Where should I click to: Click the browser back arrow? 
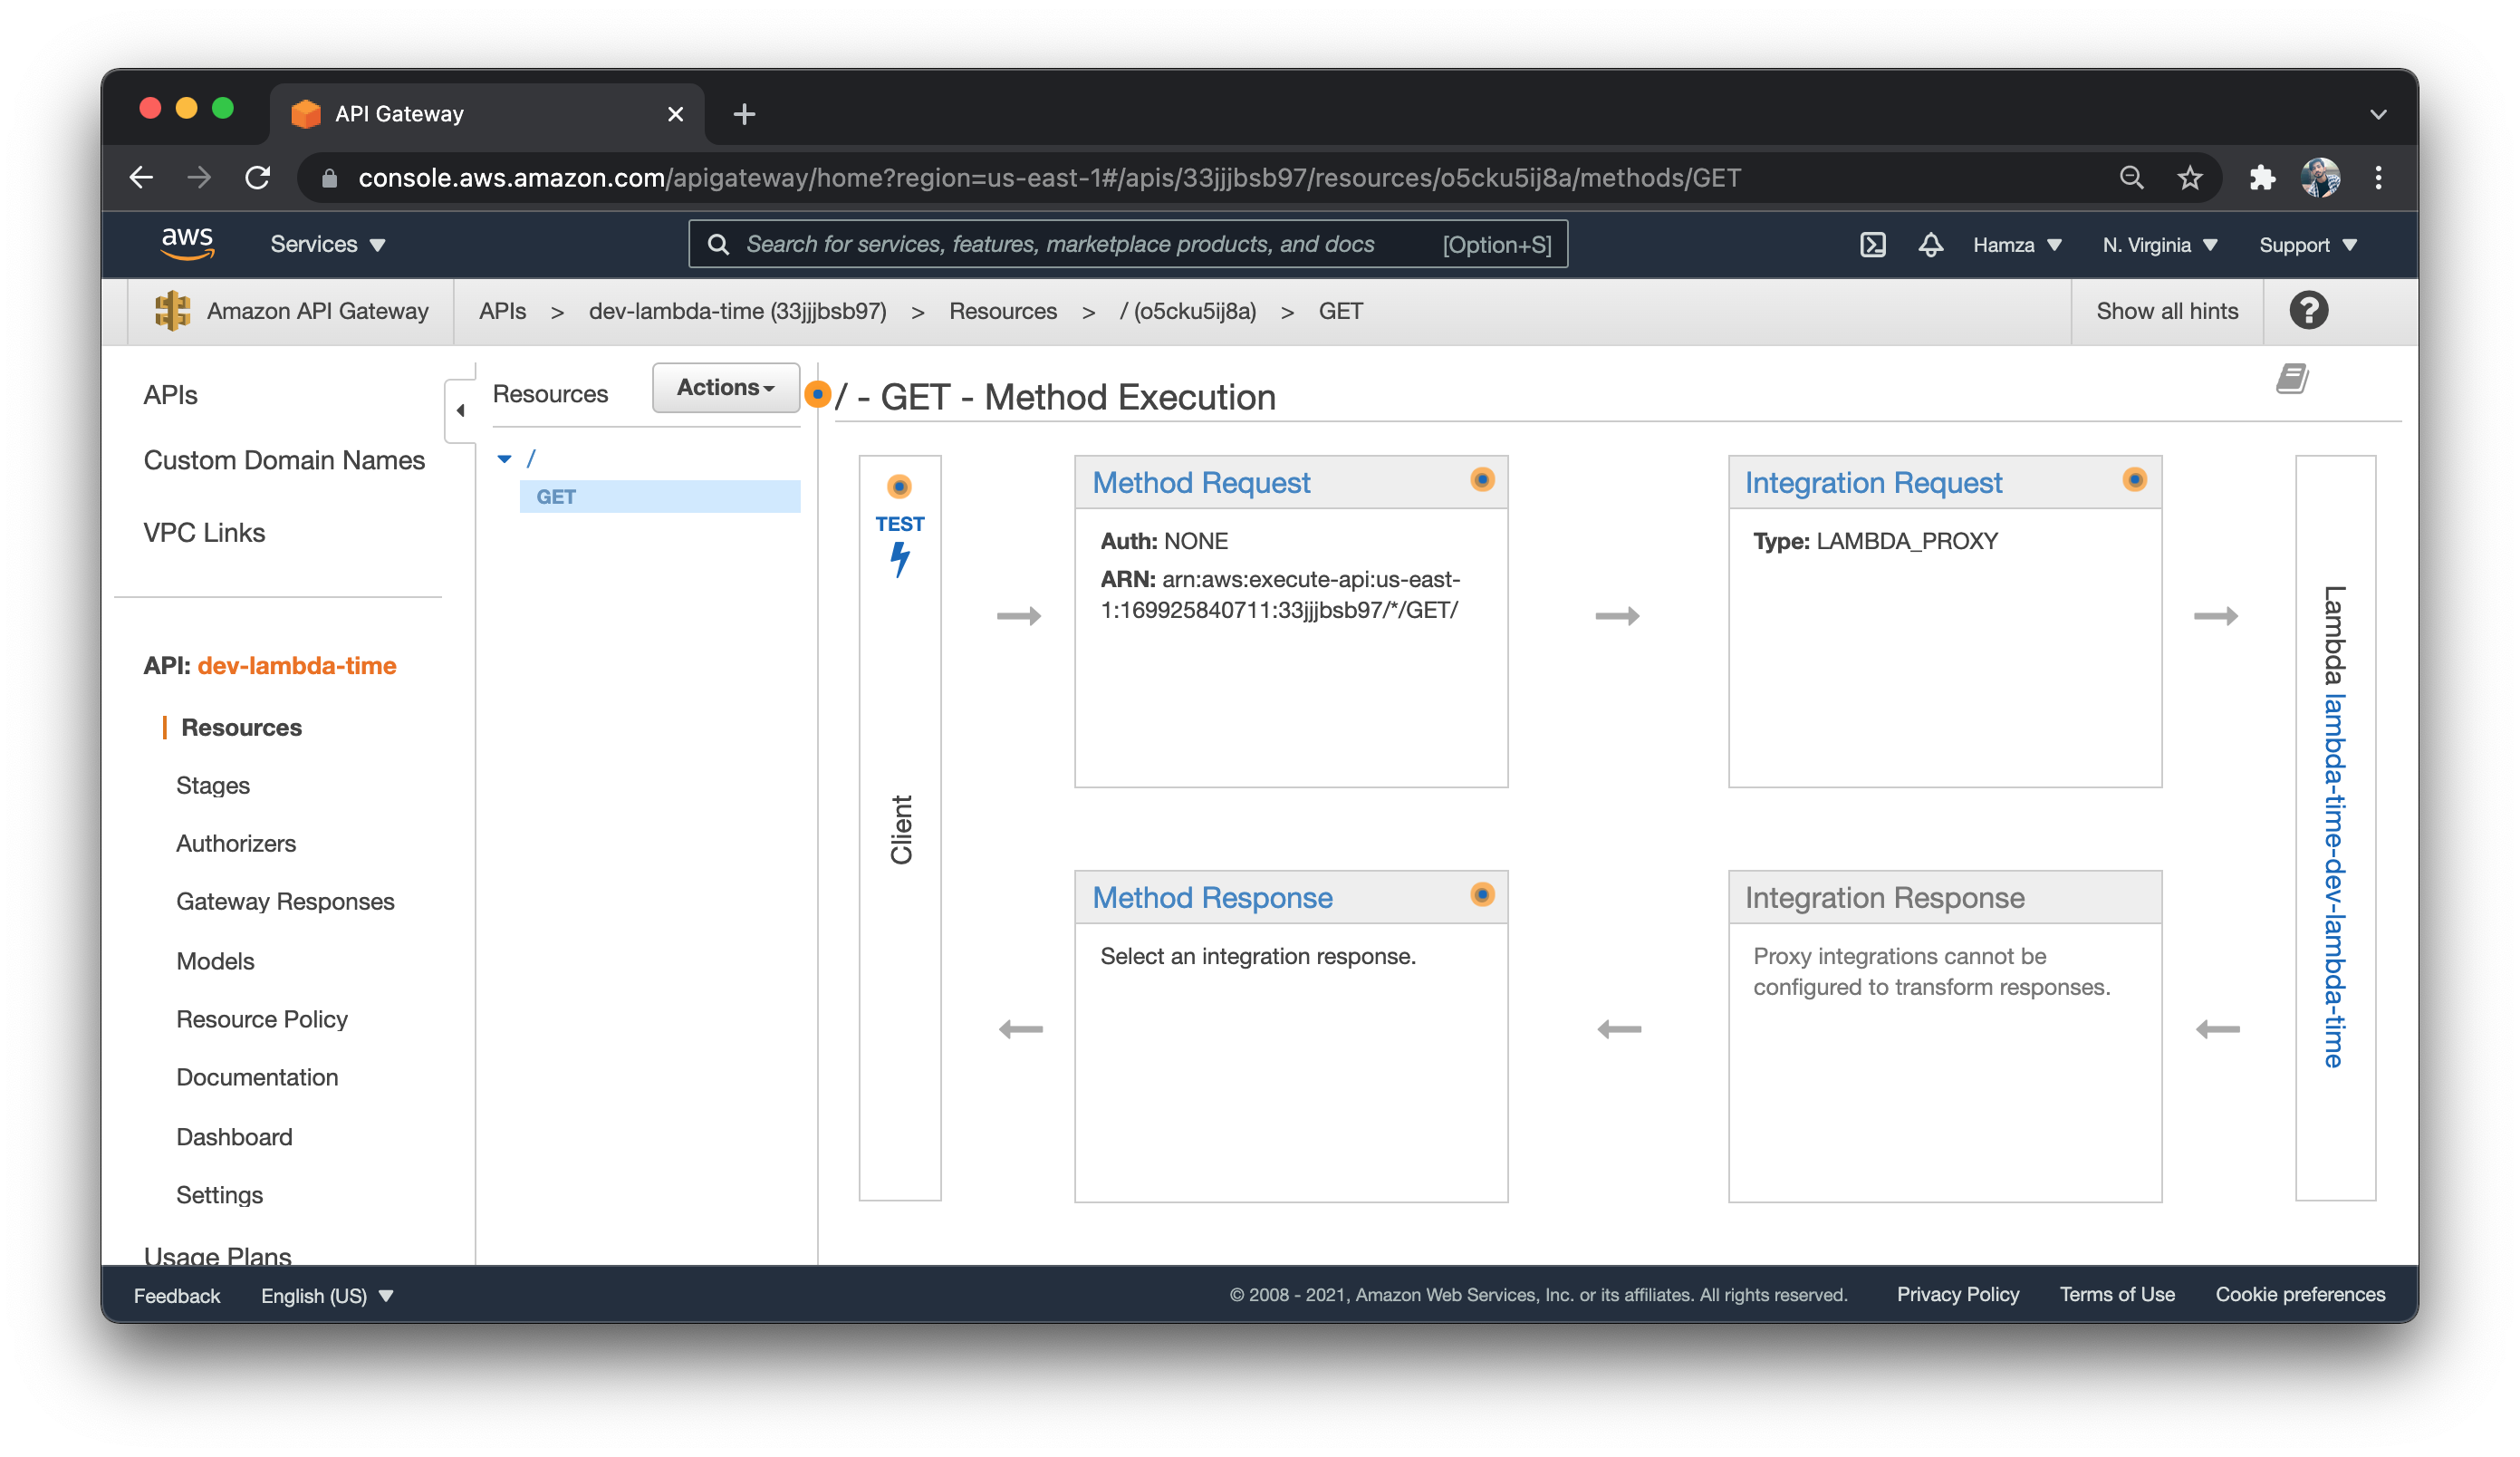point(141,177)
